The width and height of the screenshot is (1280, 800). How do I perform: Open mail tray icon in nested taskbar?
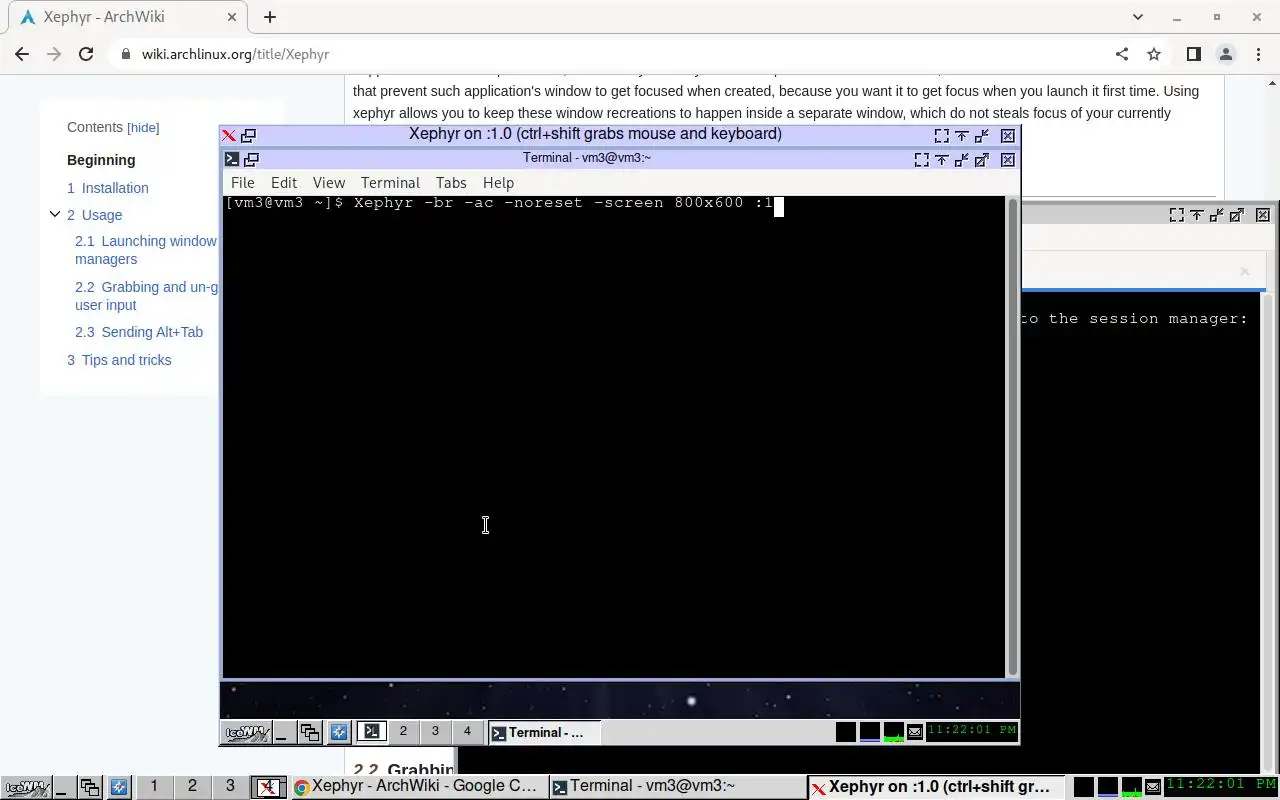point(914,733)
